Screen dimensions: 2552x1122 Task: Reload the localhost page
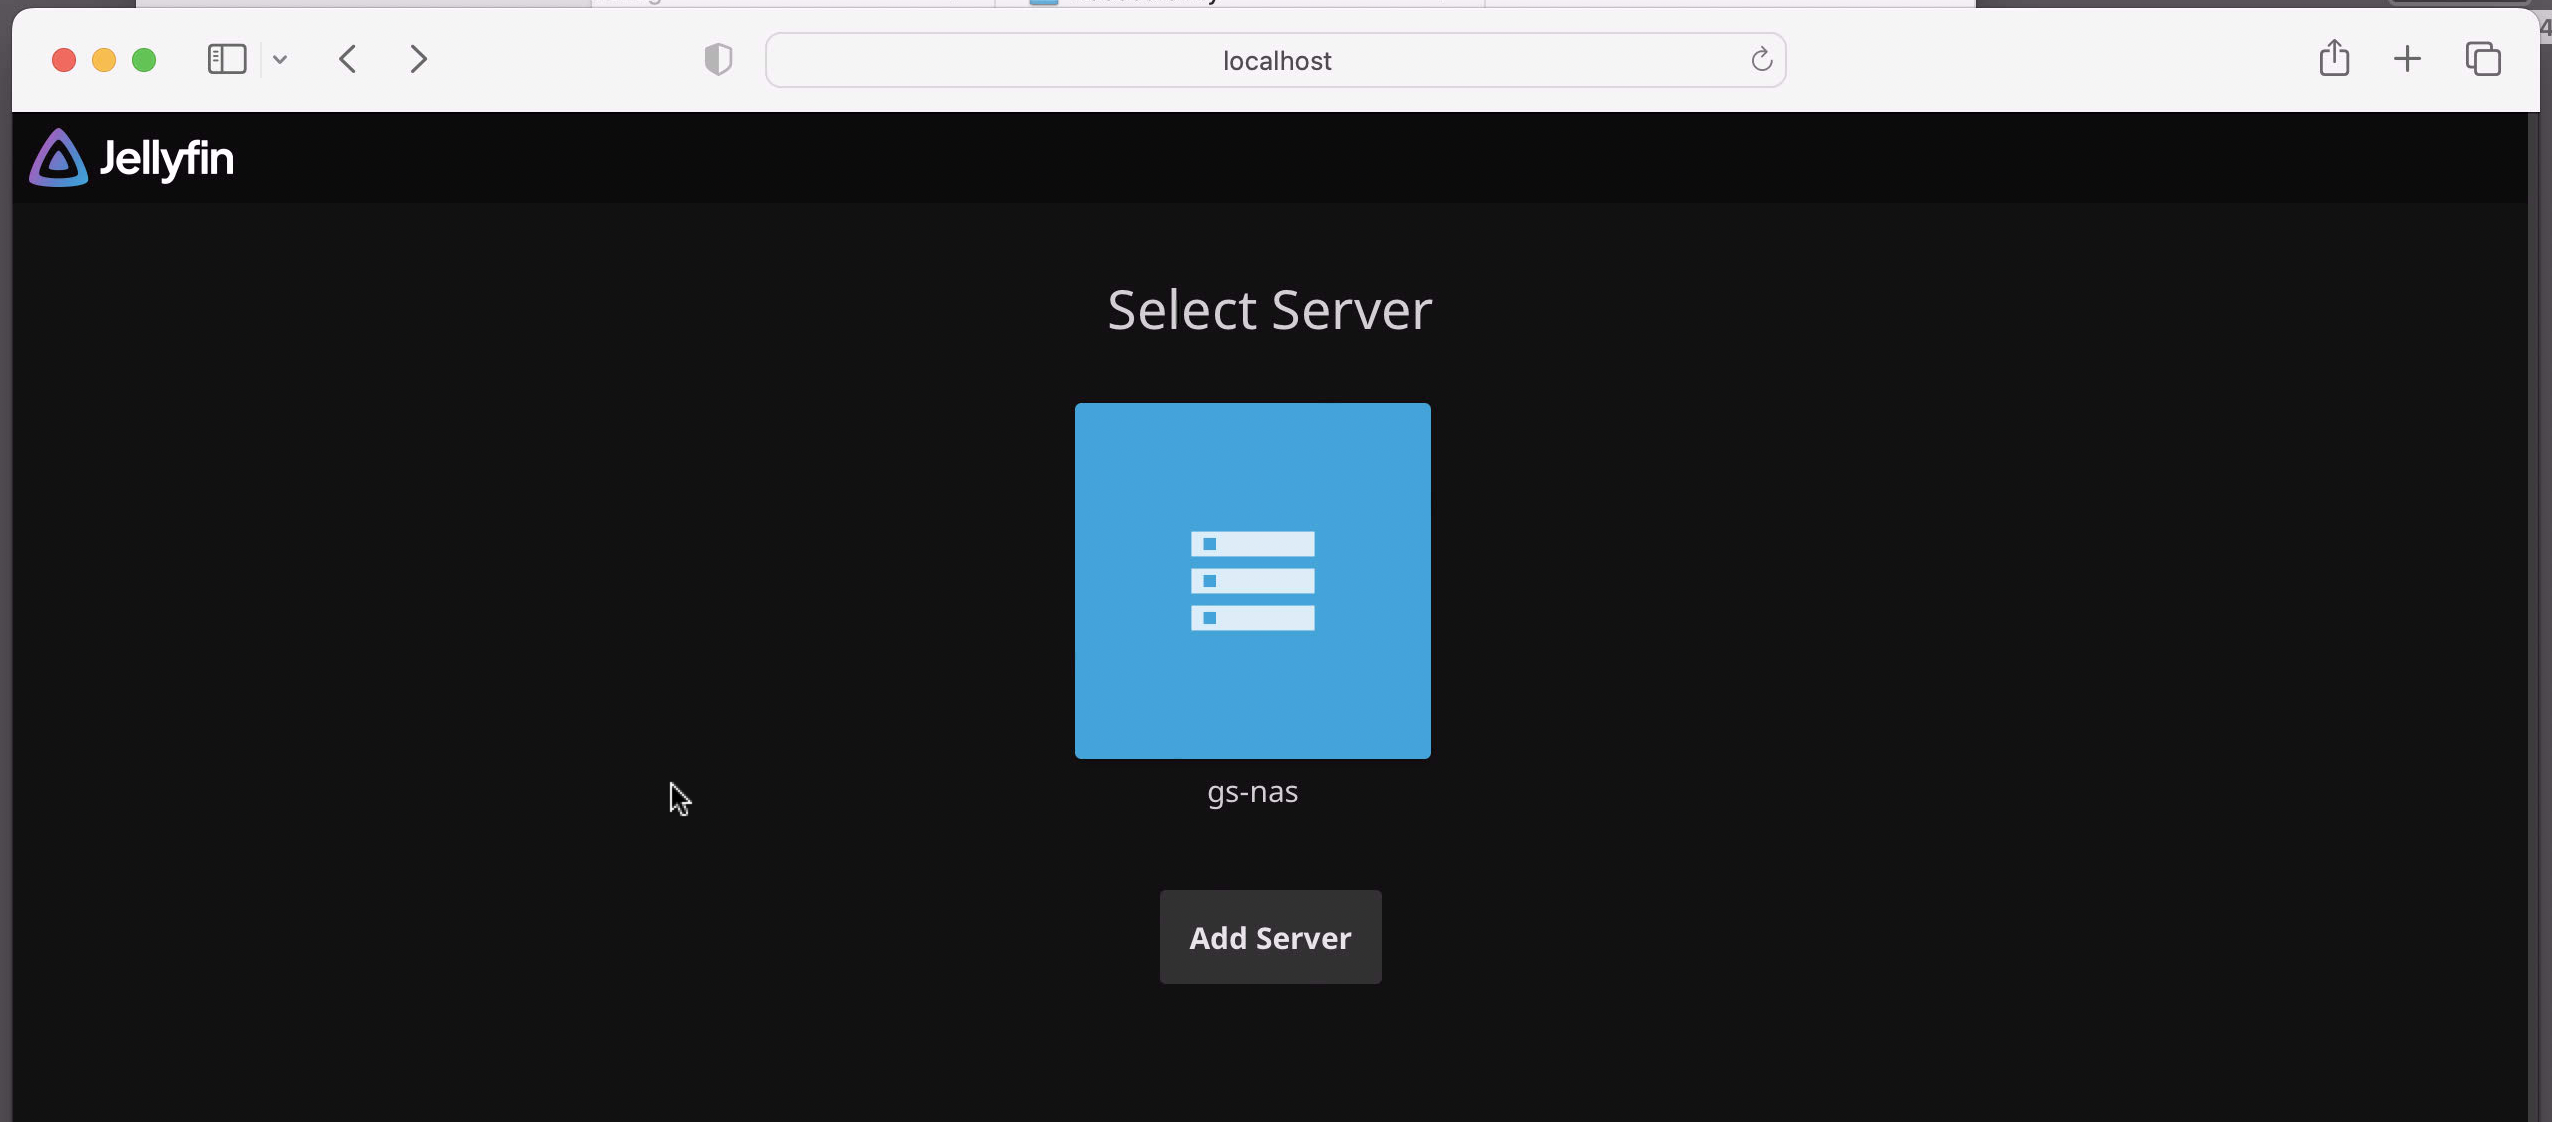coord(1761,60)
